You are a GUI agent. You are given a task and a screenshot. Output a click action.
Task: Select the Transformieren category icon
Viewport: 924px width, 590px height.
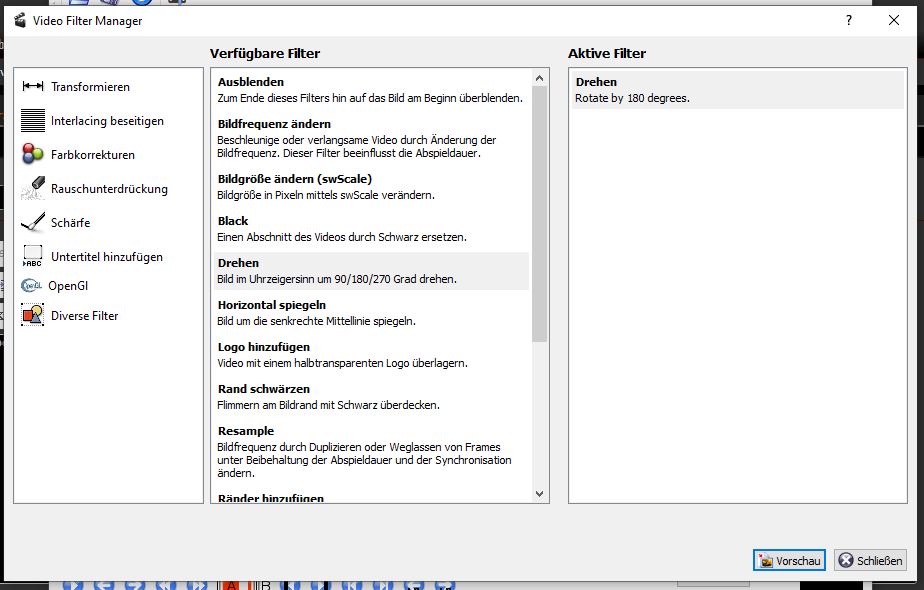tap(33, 87)
